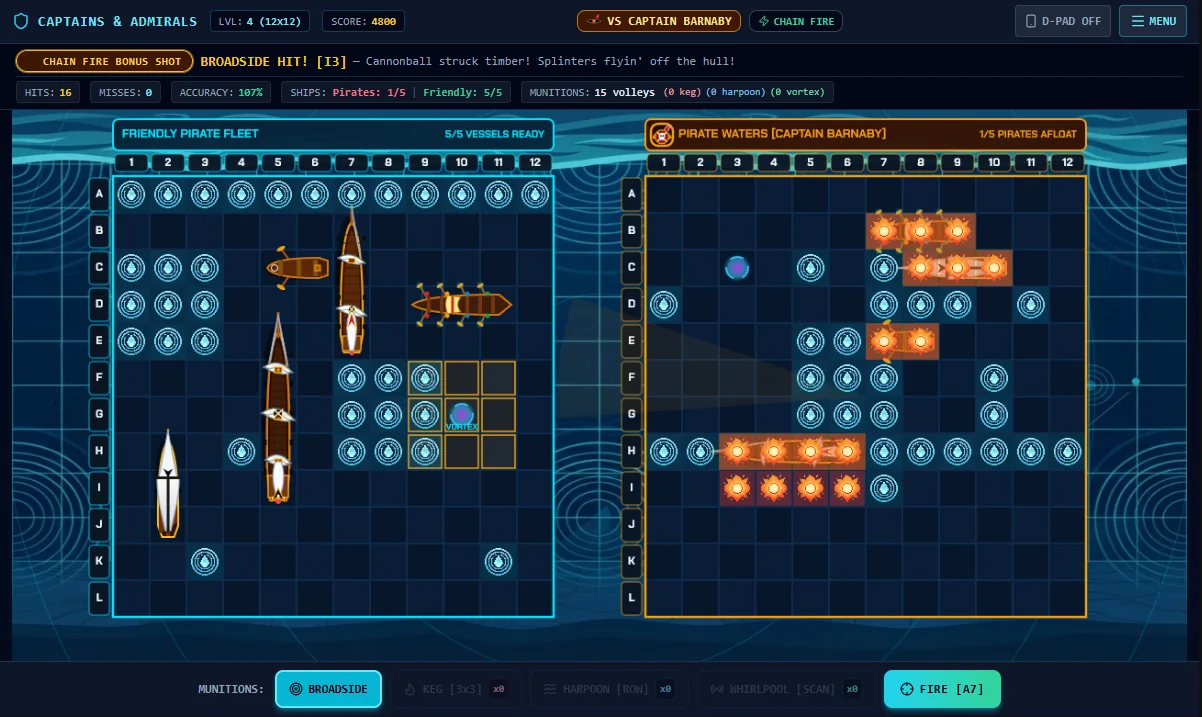Click row header L of Pirate Waters
Viewport: 1202px width, 717px height.
point(632,599)
